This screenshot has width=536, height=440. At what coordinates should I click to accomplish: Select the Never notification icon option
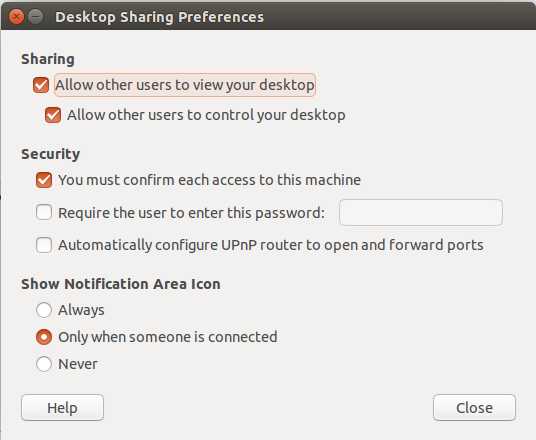click(x=44, y=364)
